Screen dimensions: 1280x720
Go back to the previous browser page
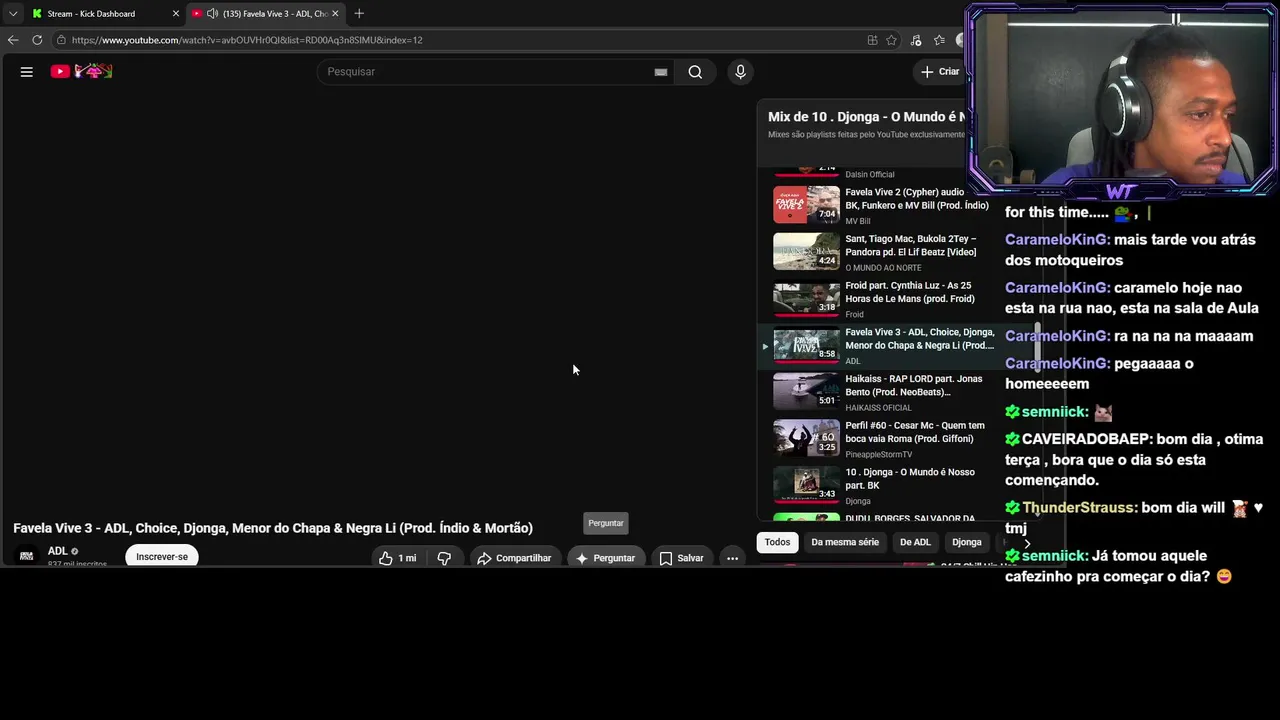(x=13, y=40)
